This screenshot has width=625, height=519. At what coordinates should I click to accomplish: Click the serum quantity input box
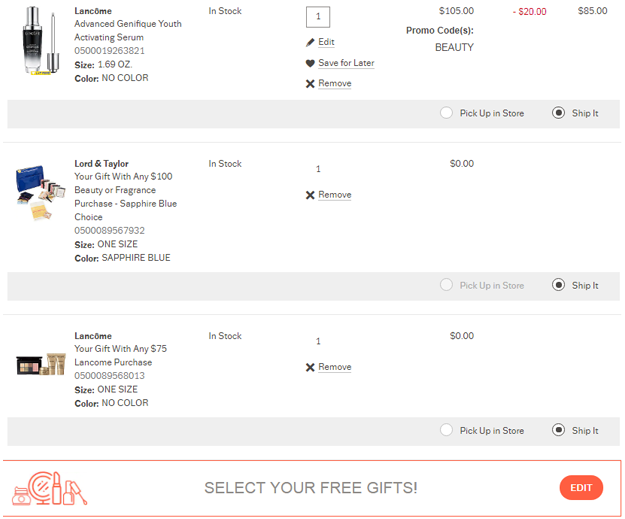pos(318,17)
